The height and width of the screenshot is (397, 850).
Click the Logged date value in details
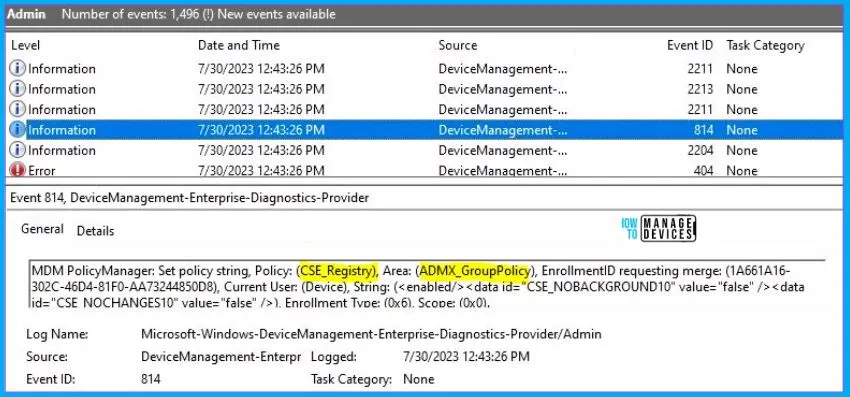(x=466, y=356)
